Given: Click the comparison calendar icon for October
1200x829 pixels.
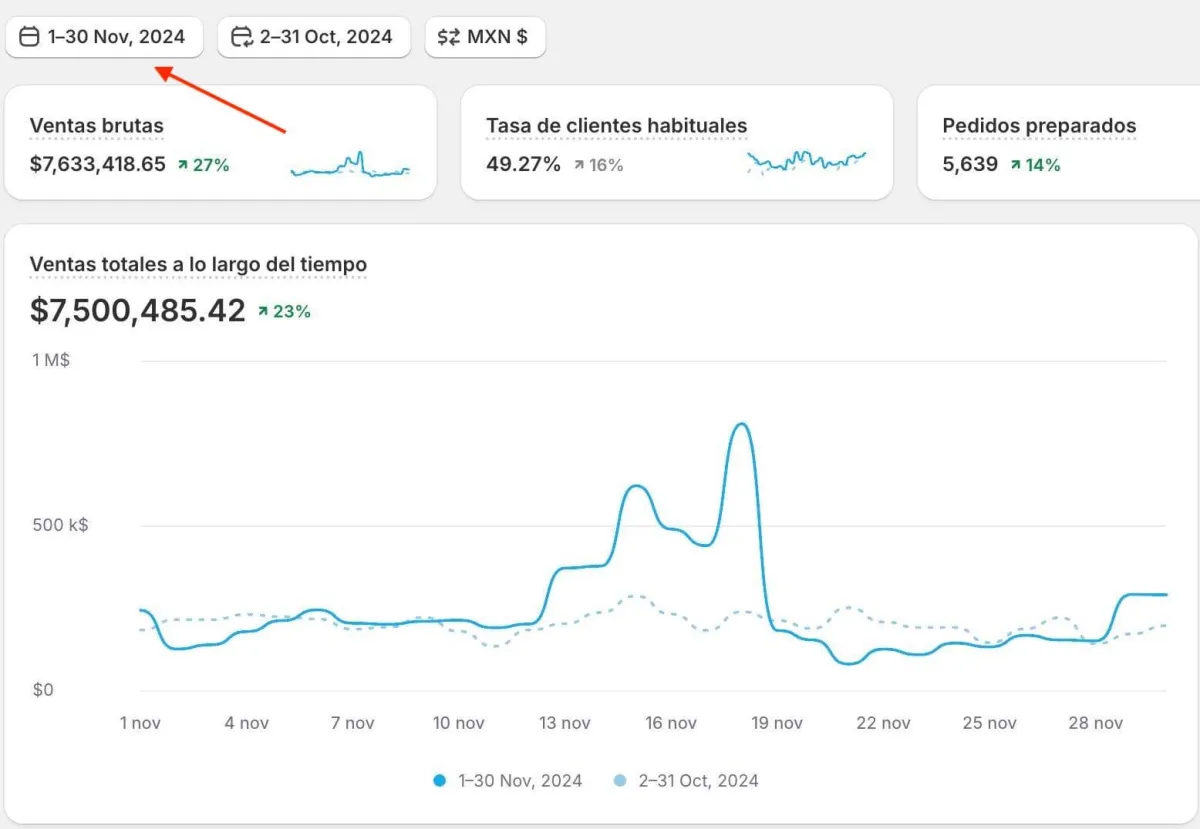Looking at the screenshot, I should tap(242, 37).
